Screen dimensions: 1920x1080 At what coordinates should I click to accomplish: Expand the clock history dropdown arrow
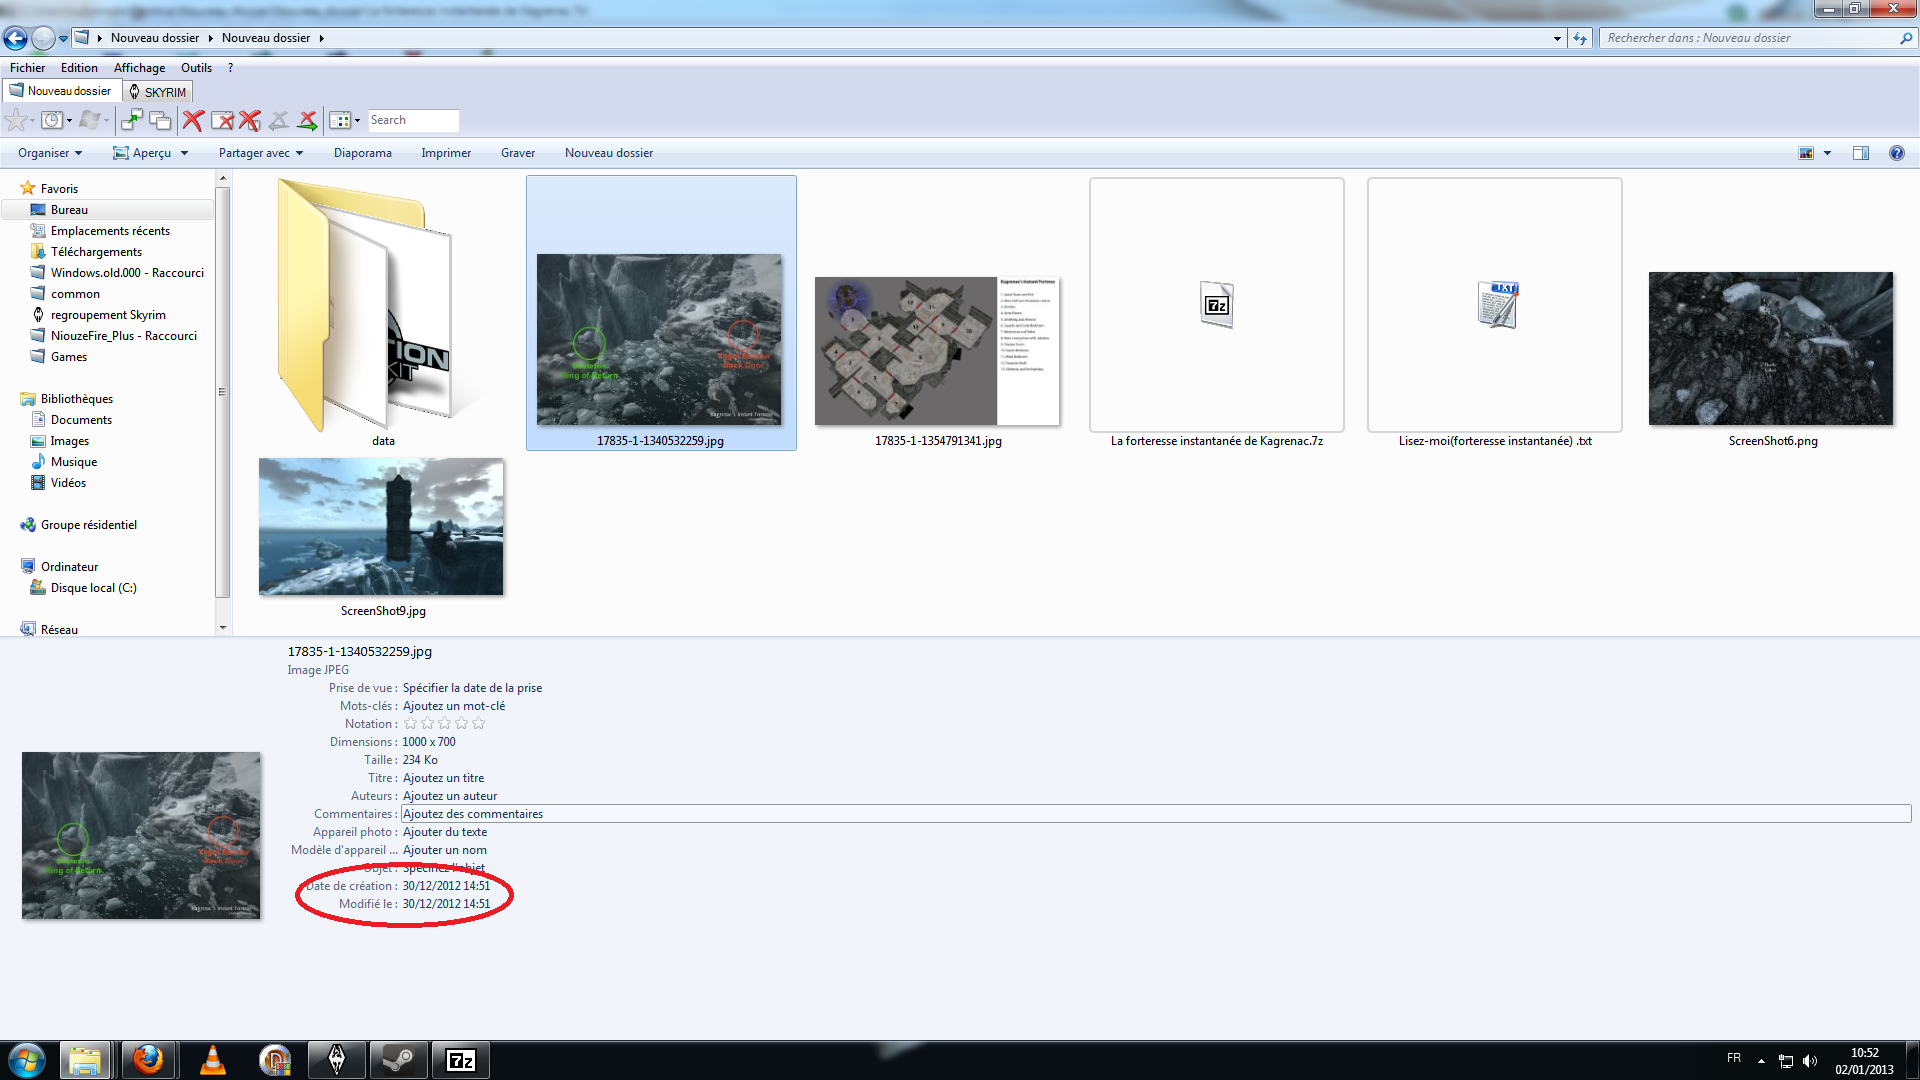point(69,121)
